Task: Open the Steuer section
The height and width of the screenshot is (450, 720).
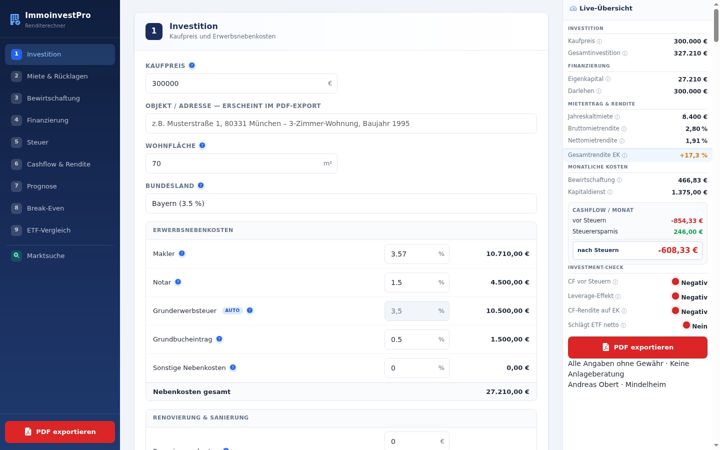Action: (x=60, y=142)
